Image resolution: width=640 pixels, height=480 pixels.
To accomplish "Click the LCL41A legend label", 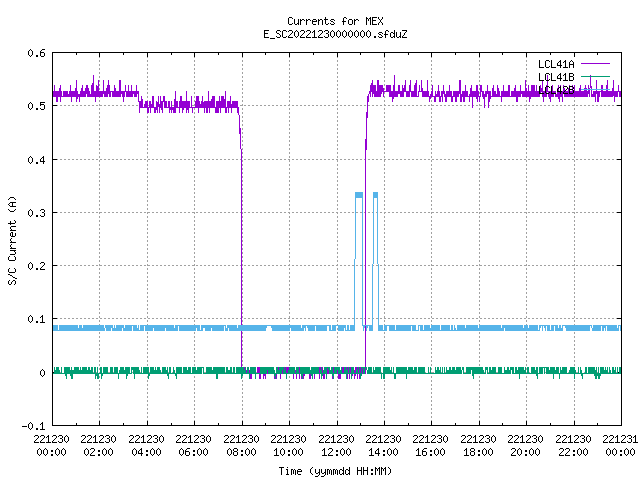I will [x=556, y=64].
